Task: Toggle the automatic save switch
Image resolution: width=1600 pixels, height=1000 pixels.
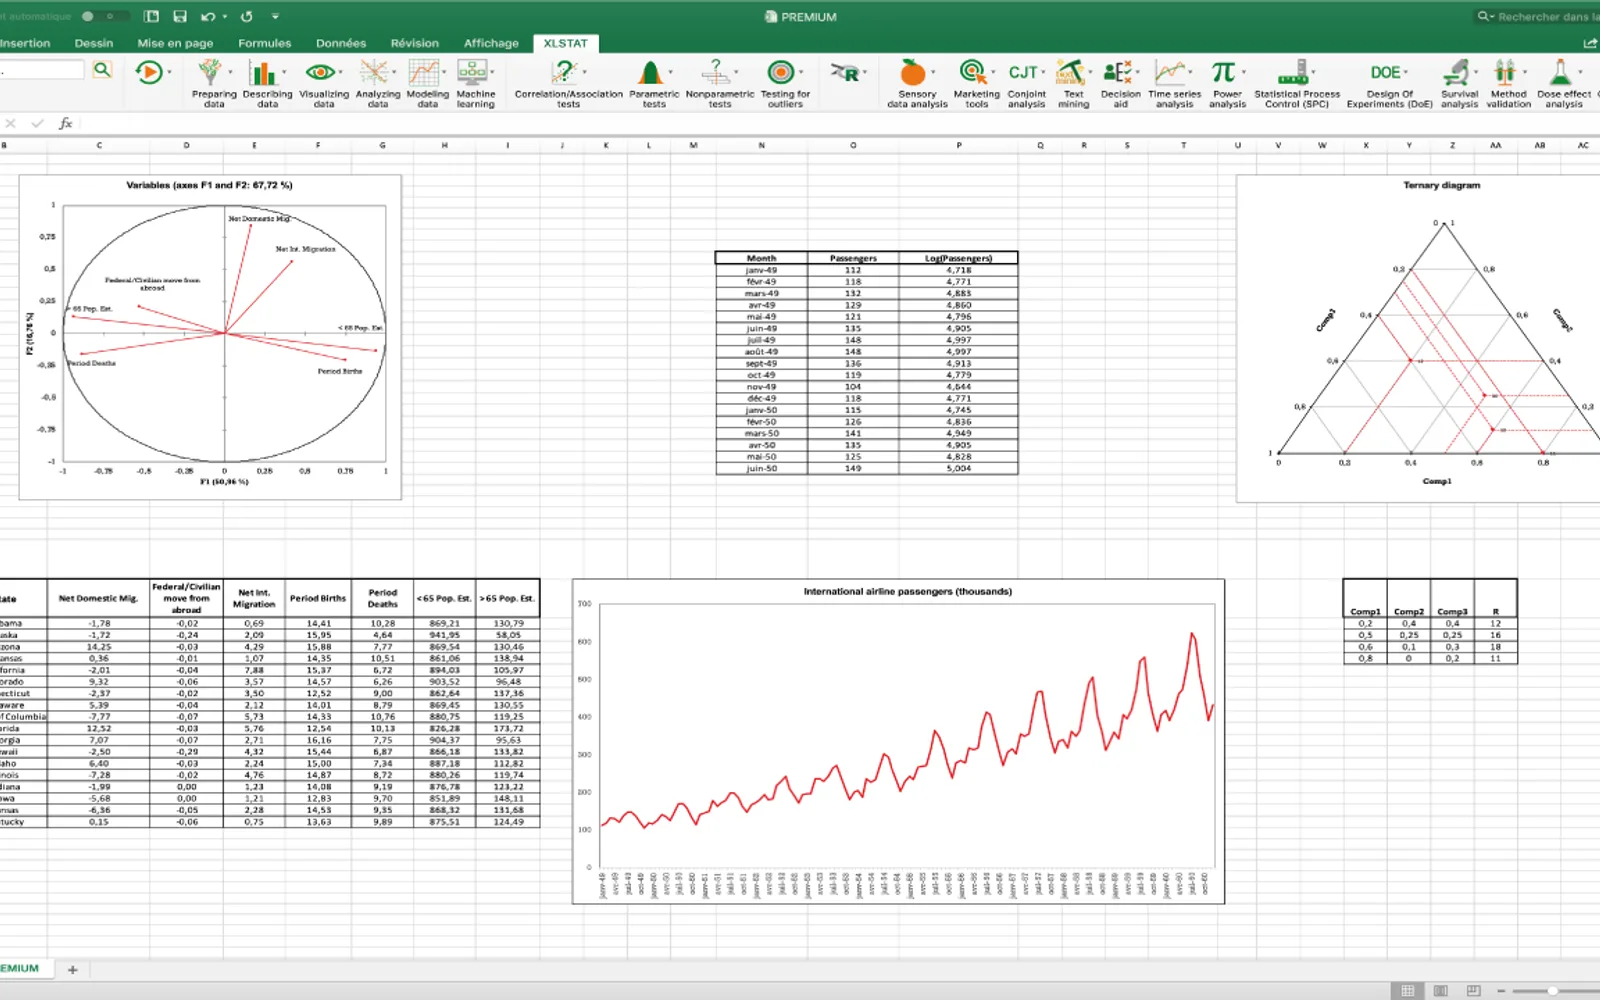Action: click(104, 16)
